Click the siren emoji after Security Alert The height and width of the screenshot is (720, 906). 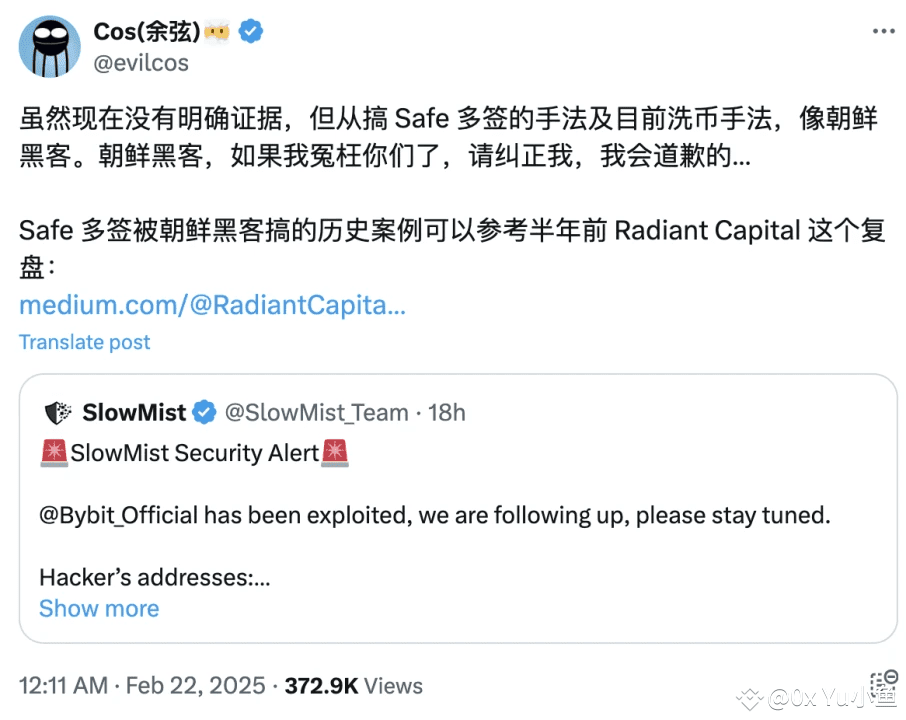[x=335, y=453]
